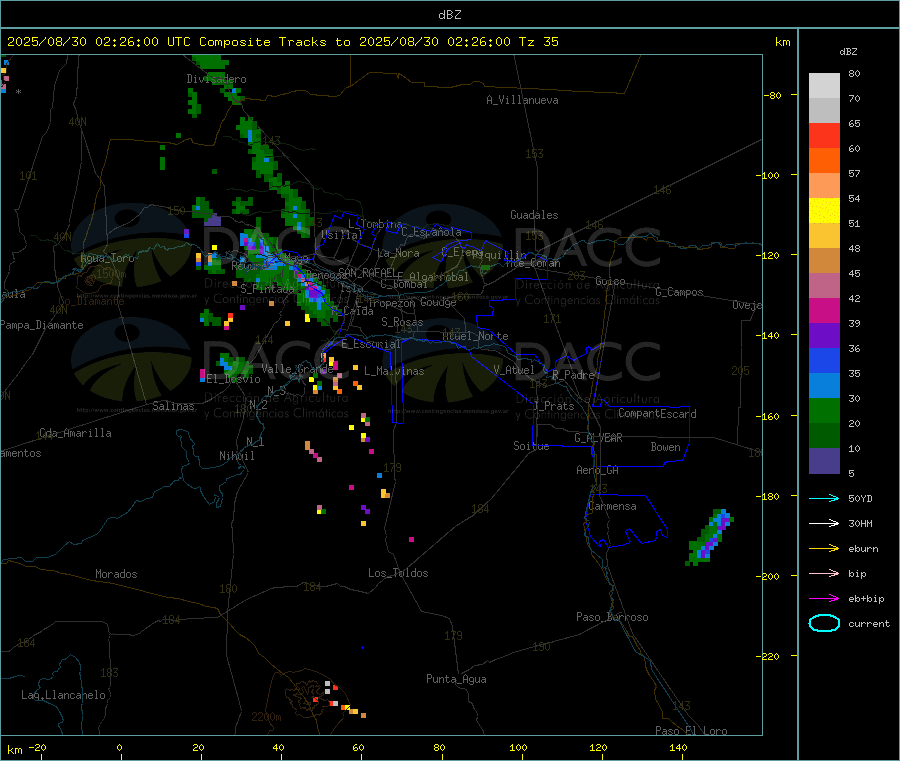Image resolution: width=900 pixels, height=761 pixels.
Task: Click the Bowen map label
Action: click(x=665, y=447)
